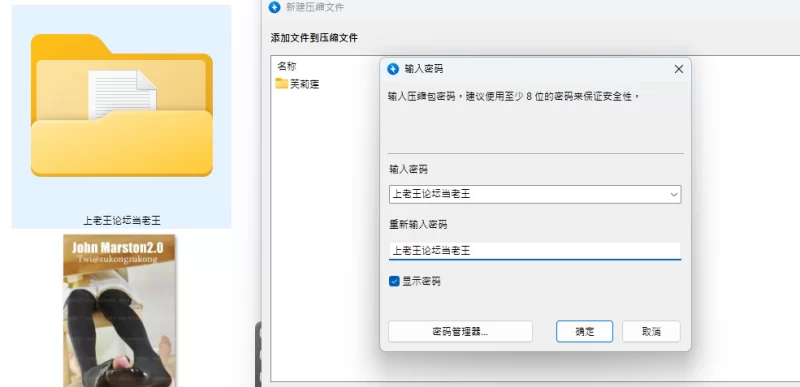Select the small folder icon next to 芙莉莲
Screen dimensions: 800x387
click(282, 84)
